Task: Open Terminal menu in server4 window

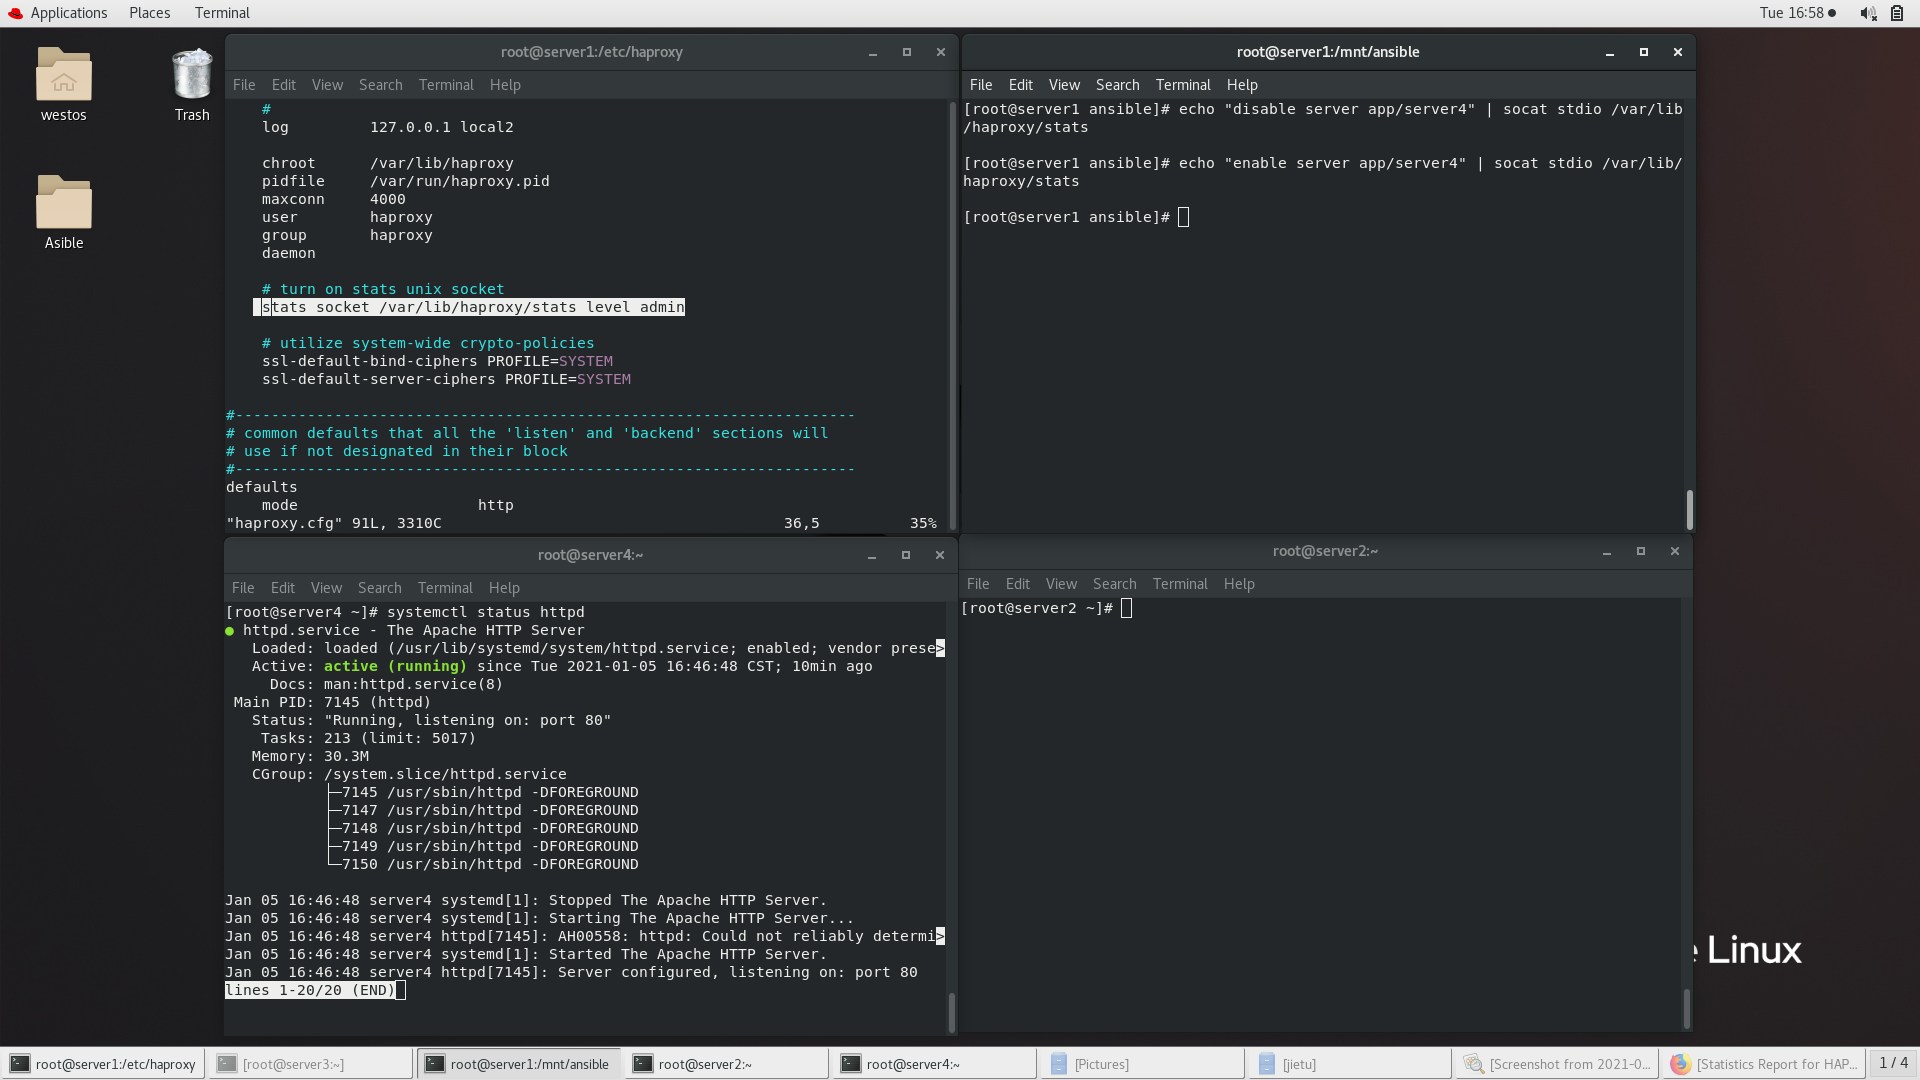Action: pos(445,588)
